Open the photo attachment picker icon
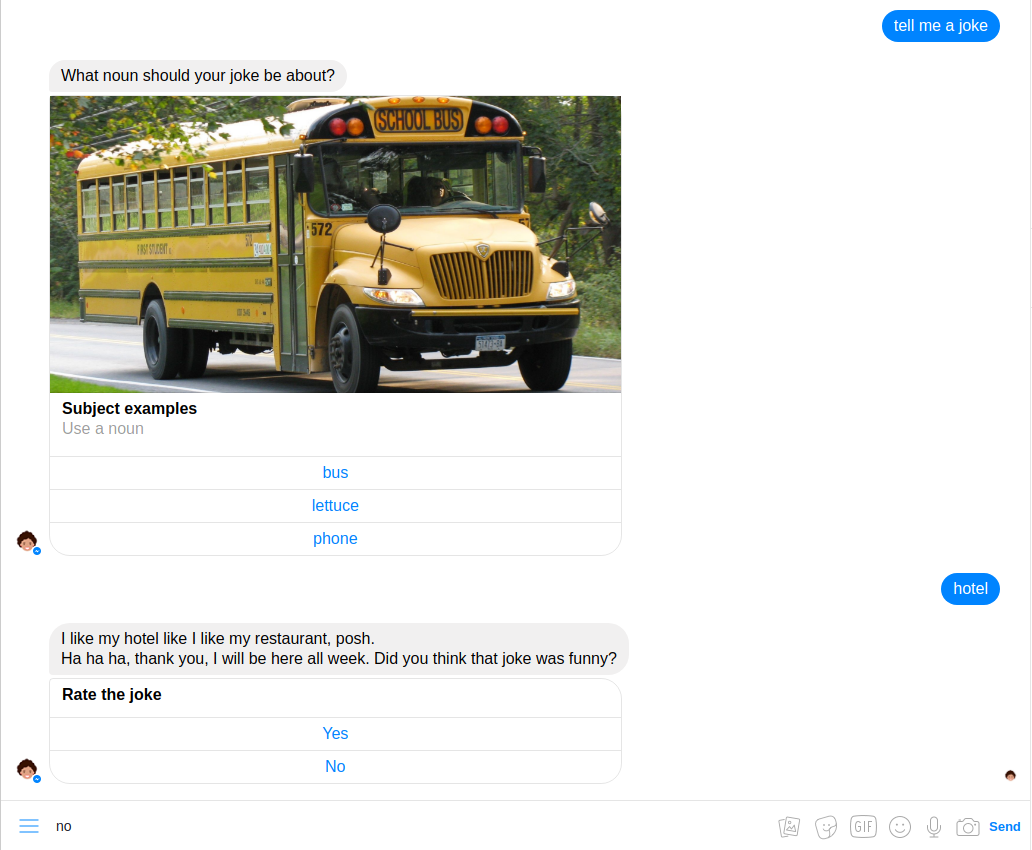 (x=789, y=826)
